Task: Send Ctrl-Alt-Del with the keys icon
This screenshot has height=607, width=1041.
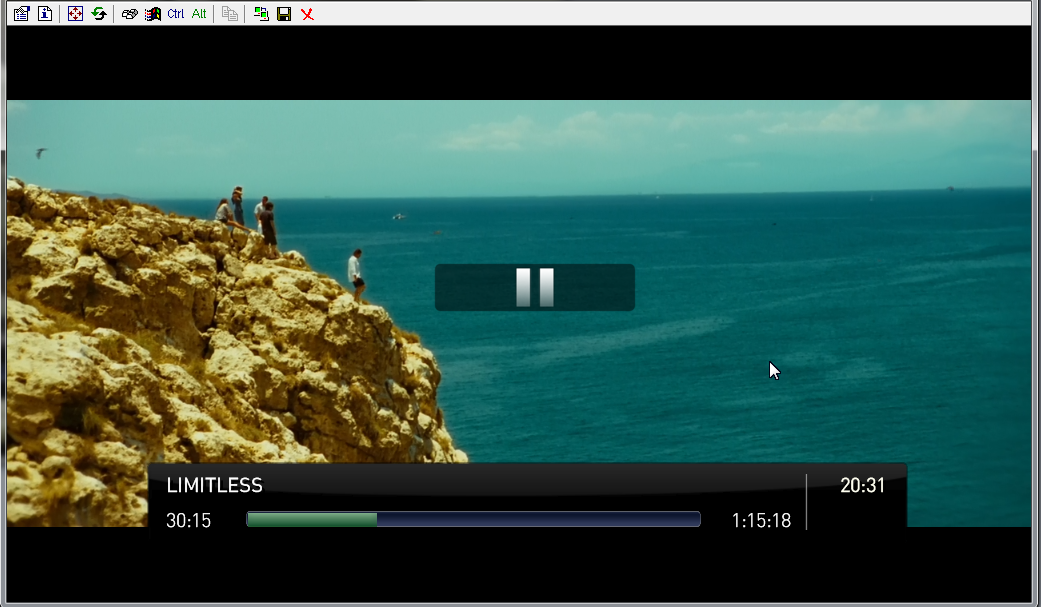Action: (x=129, y=13)
